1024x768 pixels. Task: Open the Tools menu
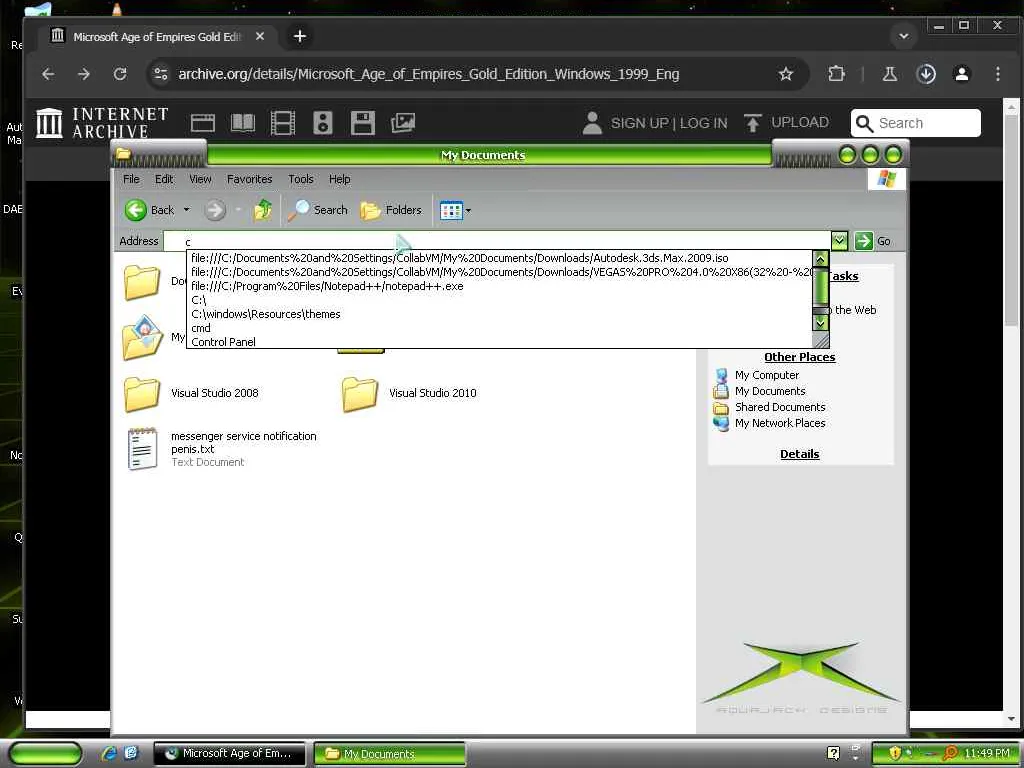tap(300, 179)
